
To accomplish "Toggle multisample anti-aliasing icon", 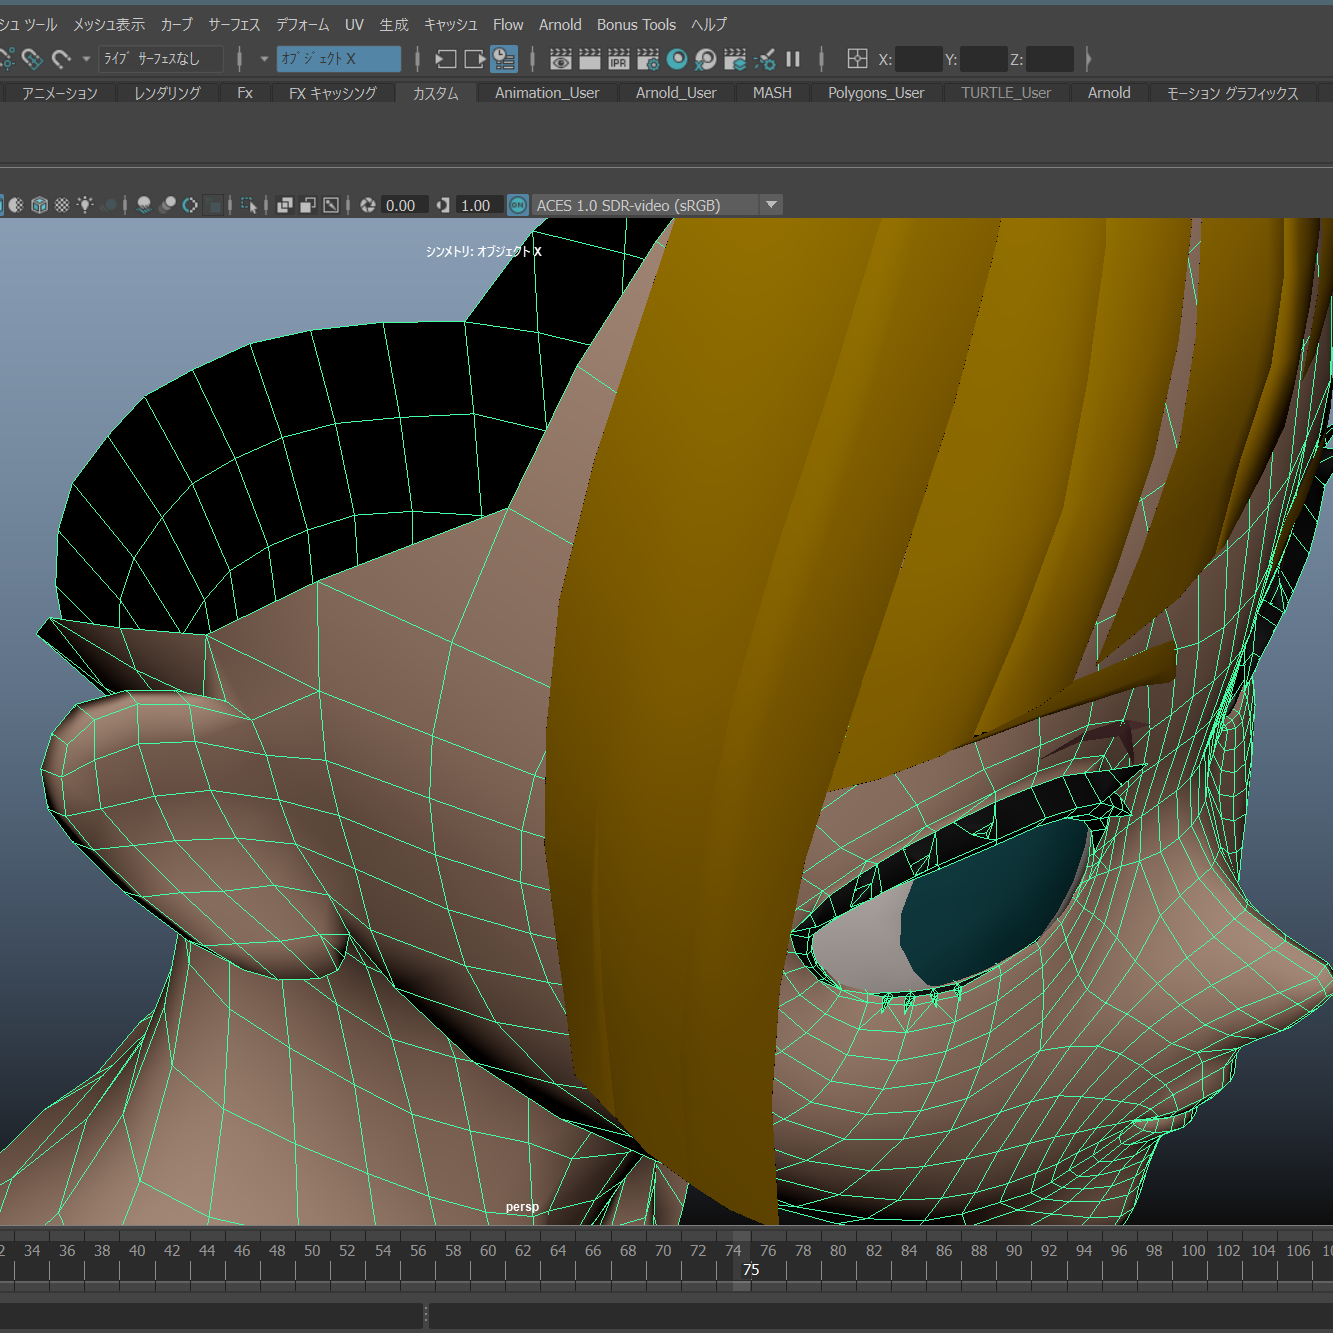I will point(190,205).
